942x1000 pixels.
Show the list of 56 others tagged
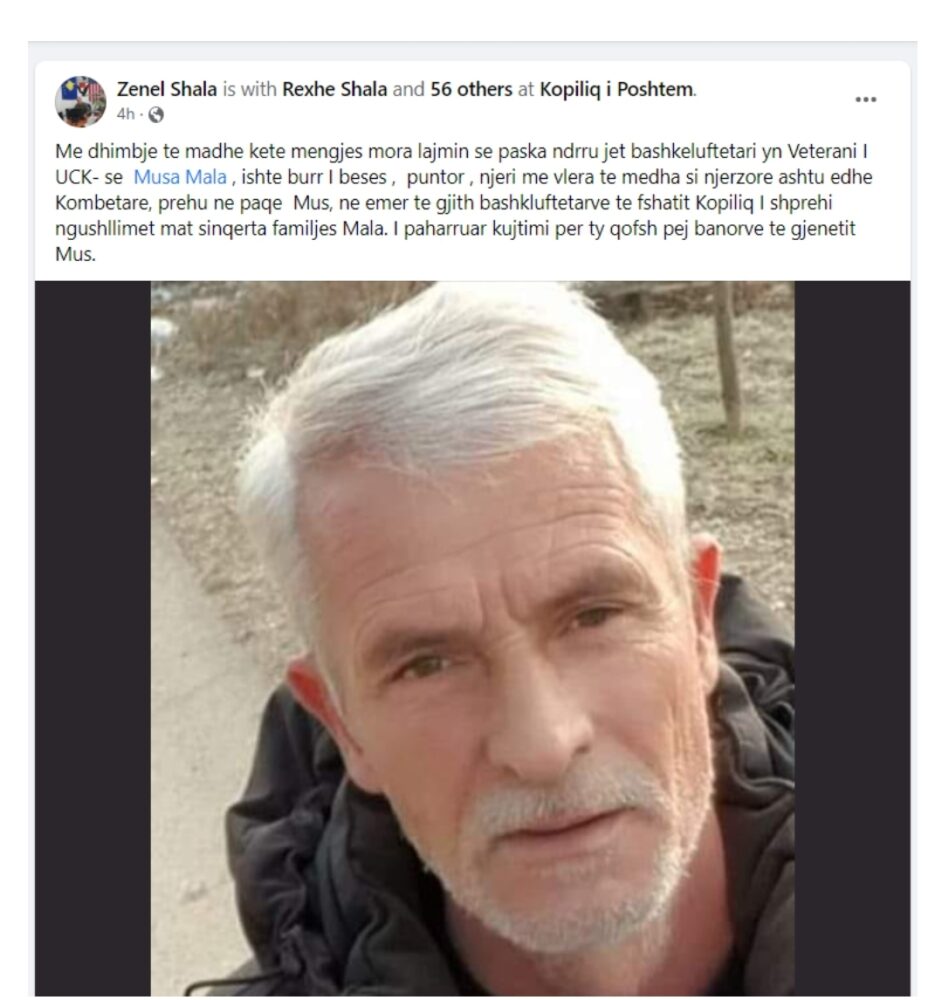point(471,89)
